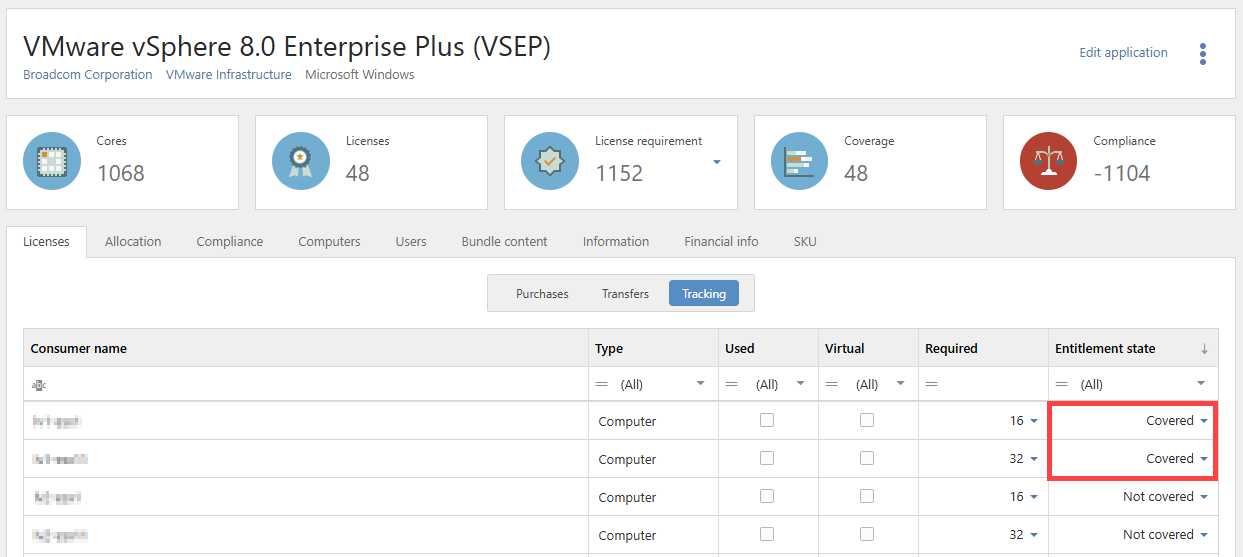This screenshot has height=557, width=1243.
Task: Click the Licenses ribbon badge icon
Action: pos(301,161)
